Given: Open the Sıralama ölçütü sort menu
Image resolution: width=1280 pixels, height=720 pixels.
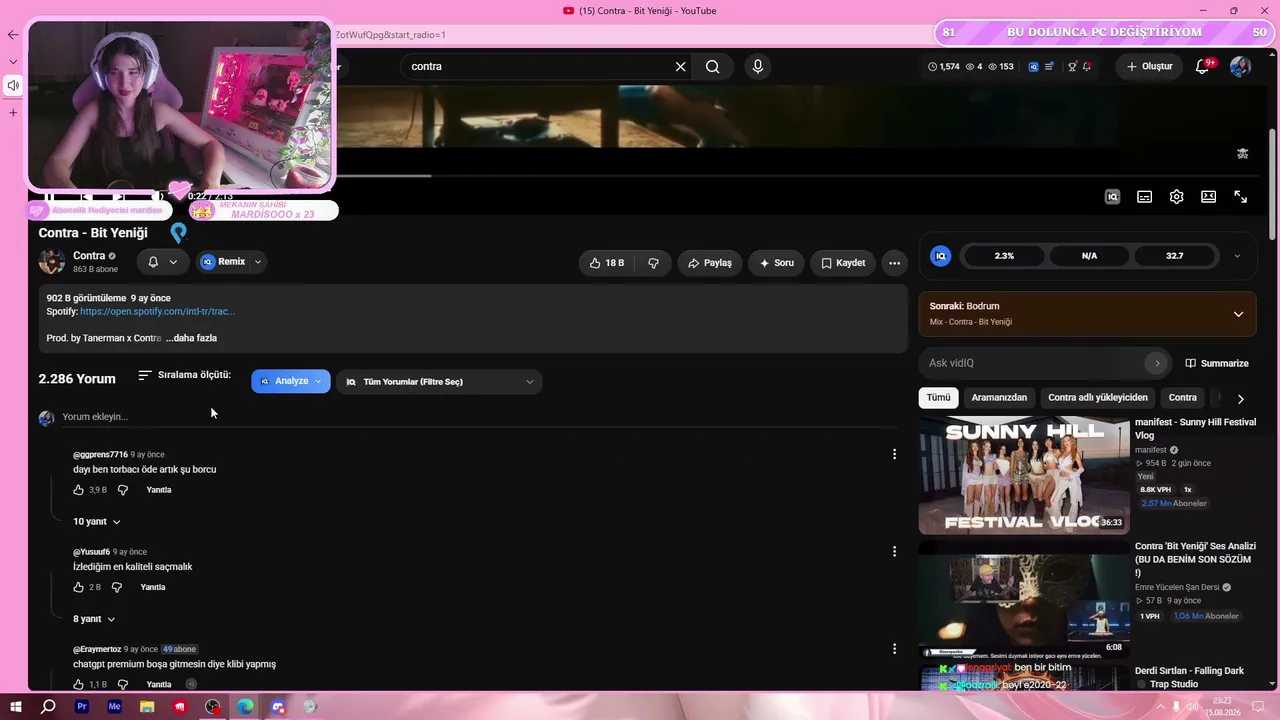Looking at the screenshot, I should coord(185,375).
